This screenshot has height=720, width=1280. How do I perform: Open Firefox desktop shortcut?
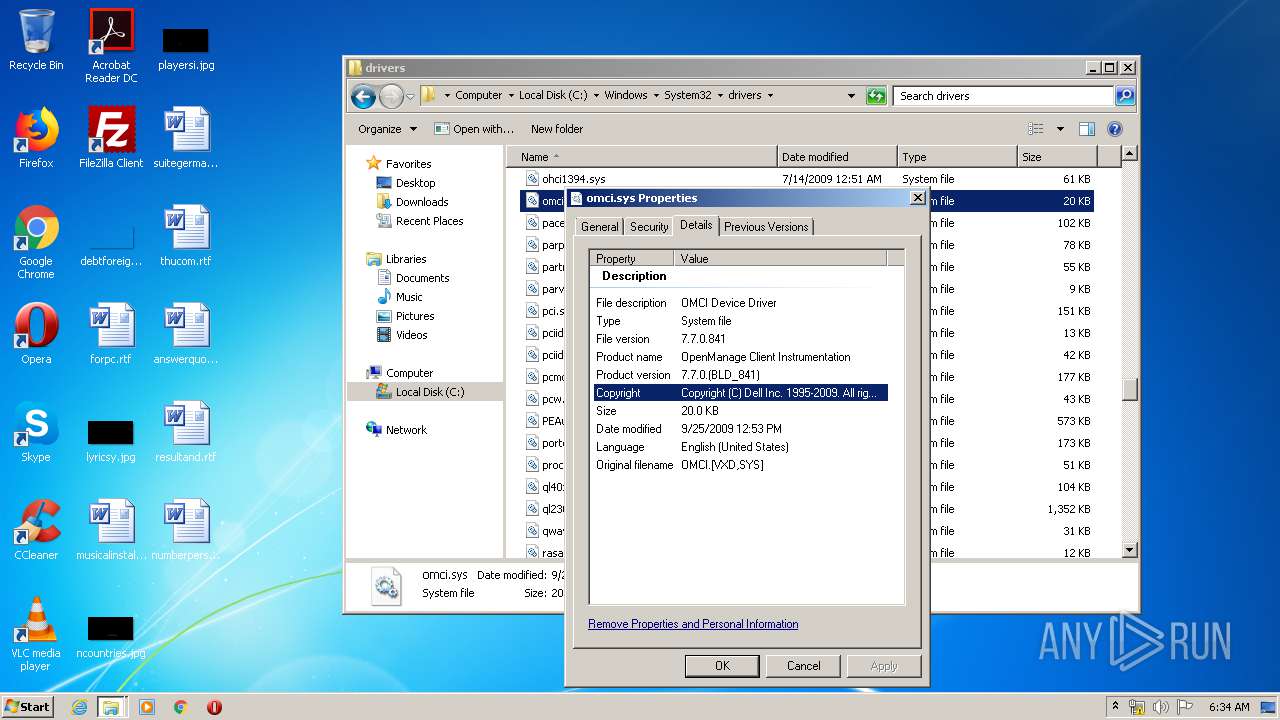(x=36, y=138)
